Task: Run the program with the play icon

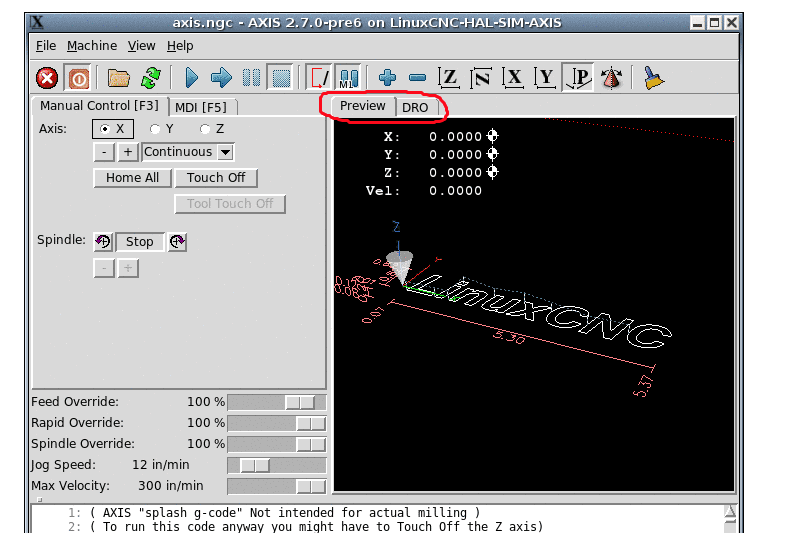Action: pyautogui.click(x=191, y=78)
